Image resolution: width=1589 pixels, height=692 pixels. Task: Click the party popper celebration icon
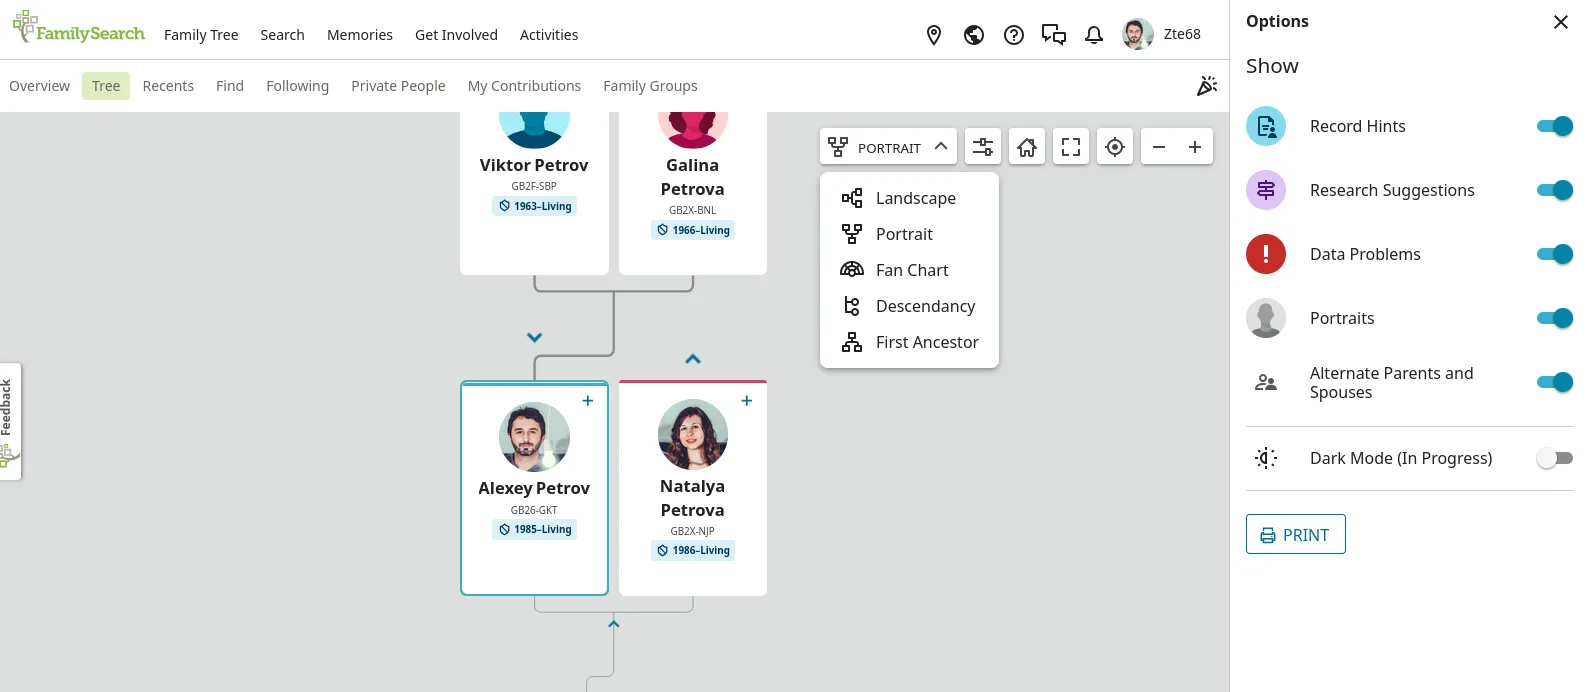(1207, 86)
